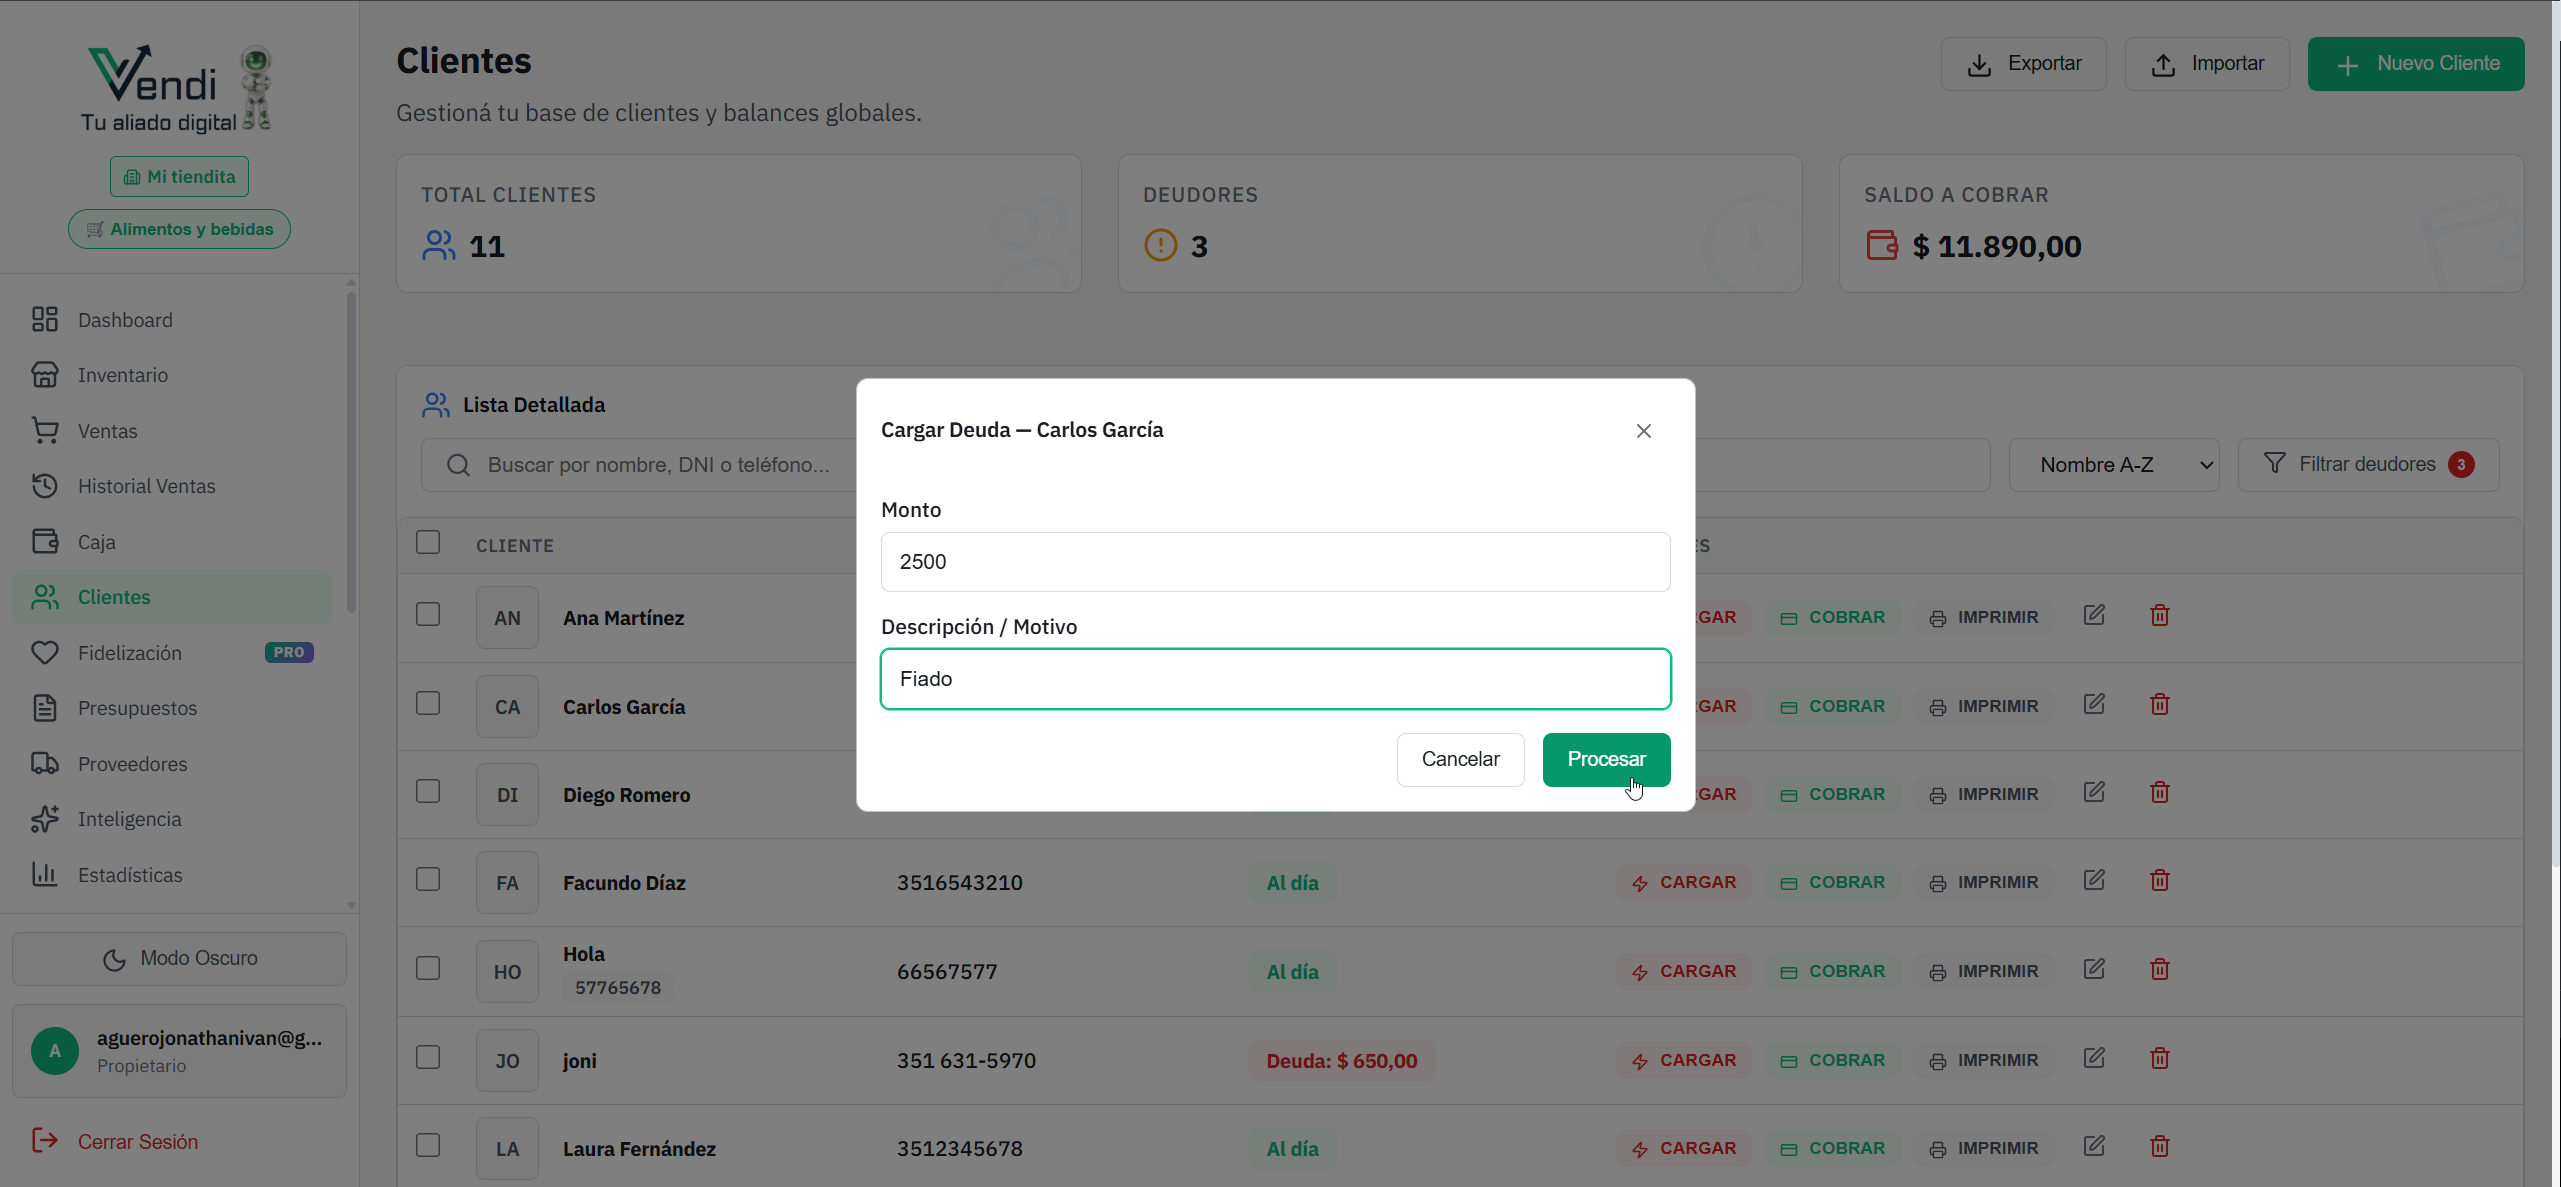
Task: Check the checkbox next to Ana Martínez
Action: (x=428, y=614)
